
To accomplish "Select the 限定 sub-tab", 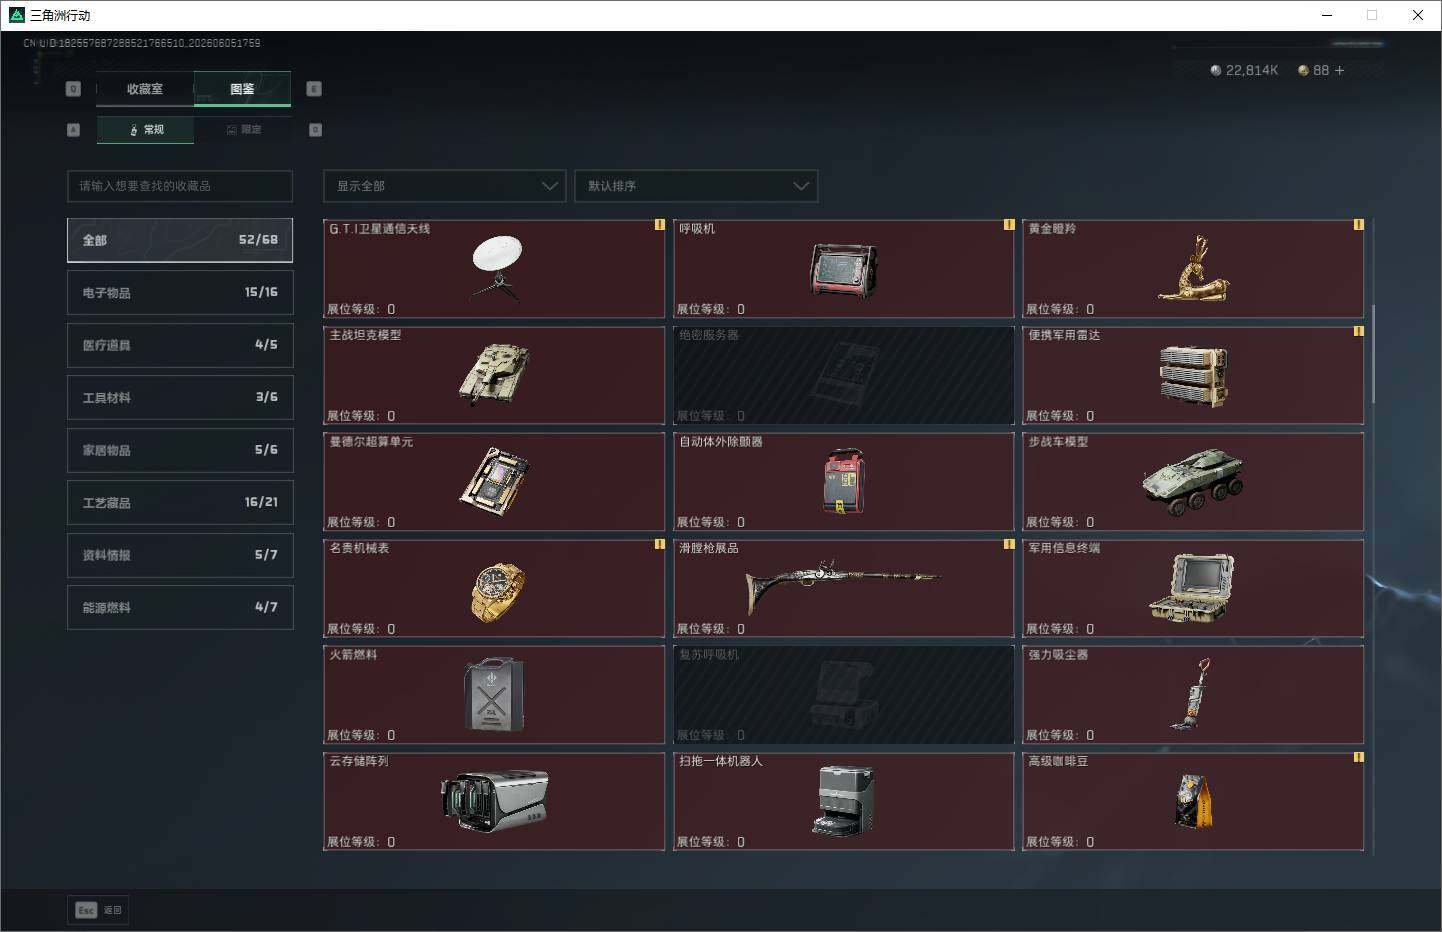I will [x=244, y=130].
